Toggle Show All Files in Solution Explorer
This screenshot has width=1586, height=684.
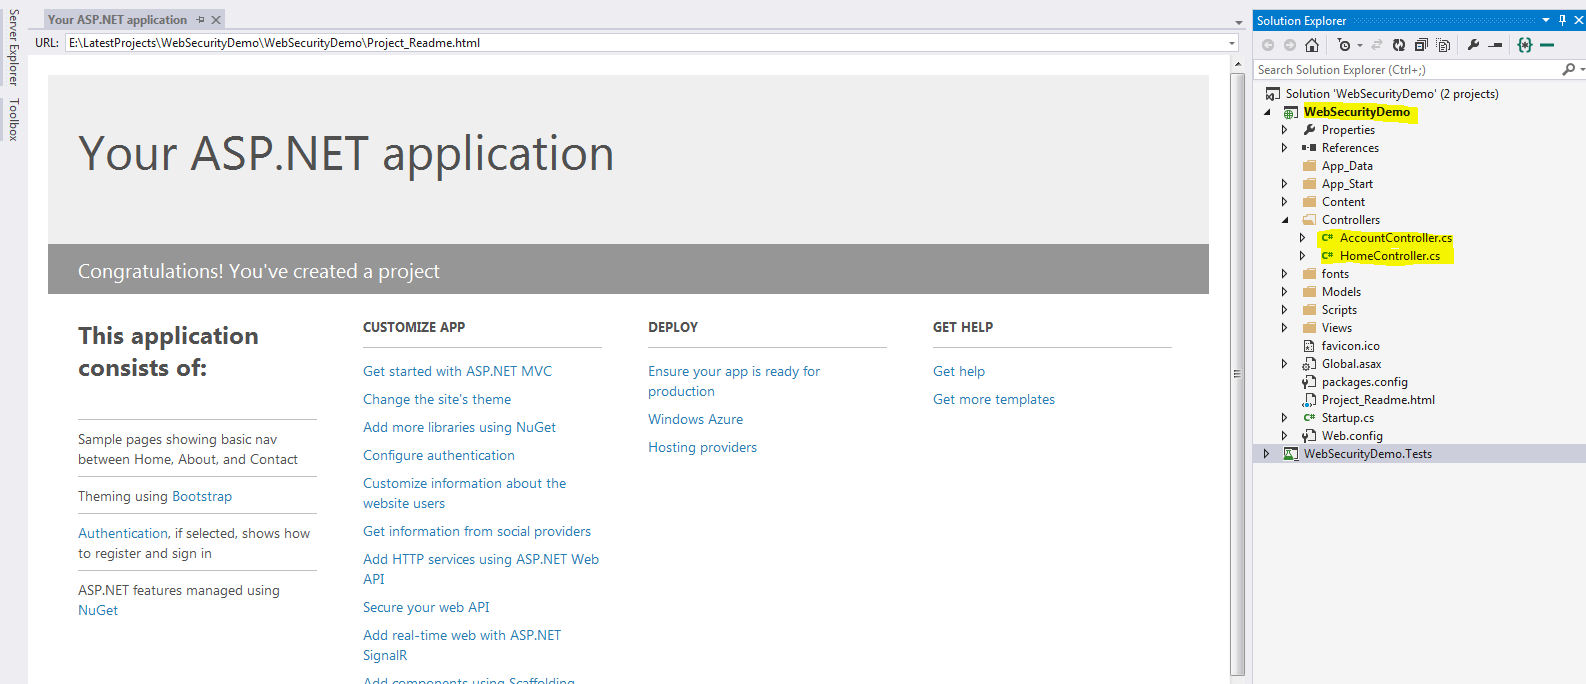tap(1443, 45)
